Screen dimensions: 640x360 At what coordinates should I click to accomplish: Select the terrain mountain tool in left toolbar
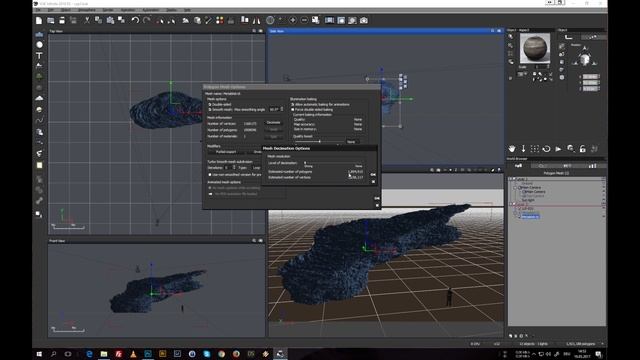pos(39,98)
